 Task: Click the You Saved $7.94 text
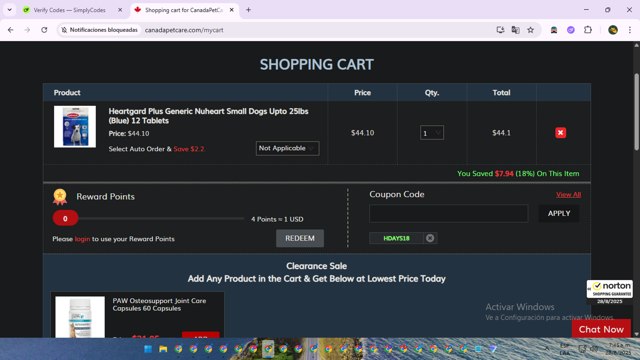pos(518,173)
